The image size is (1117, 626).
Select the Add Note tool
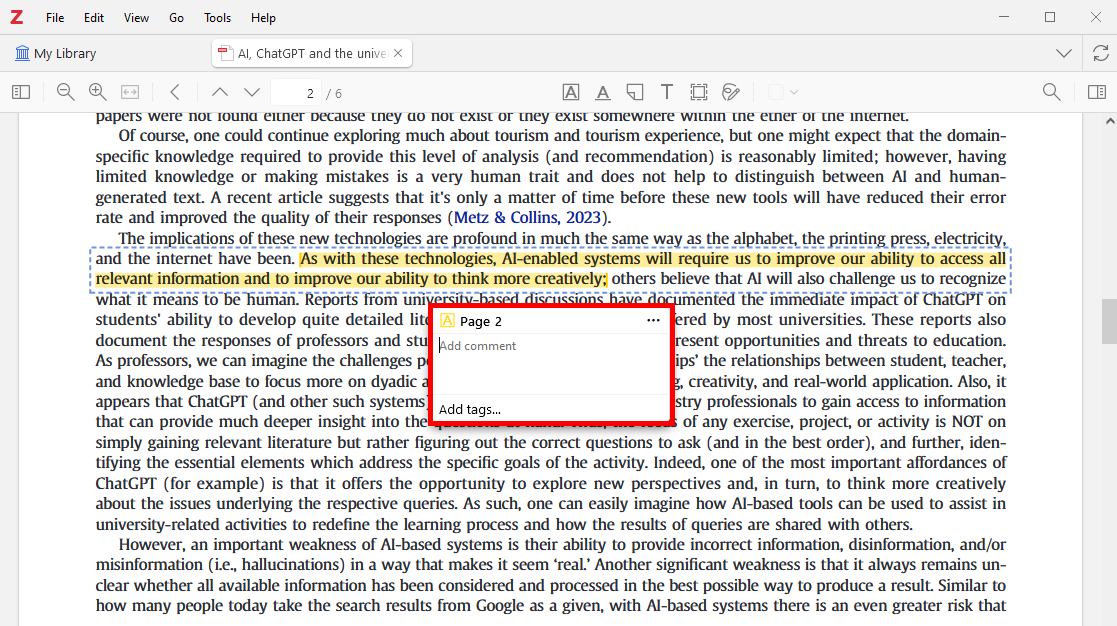(x=635, y=92)
